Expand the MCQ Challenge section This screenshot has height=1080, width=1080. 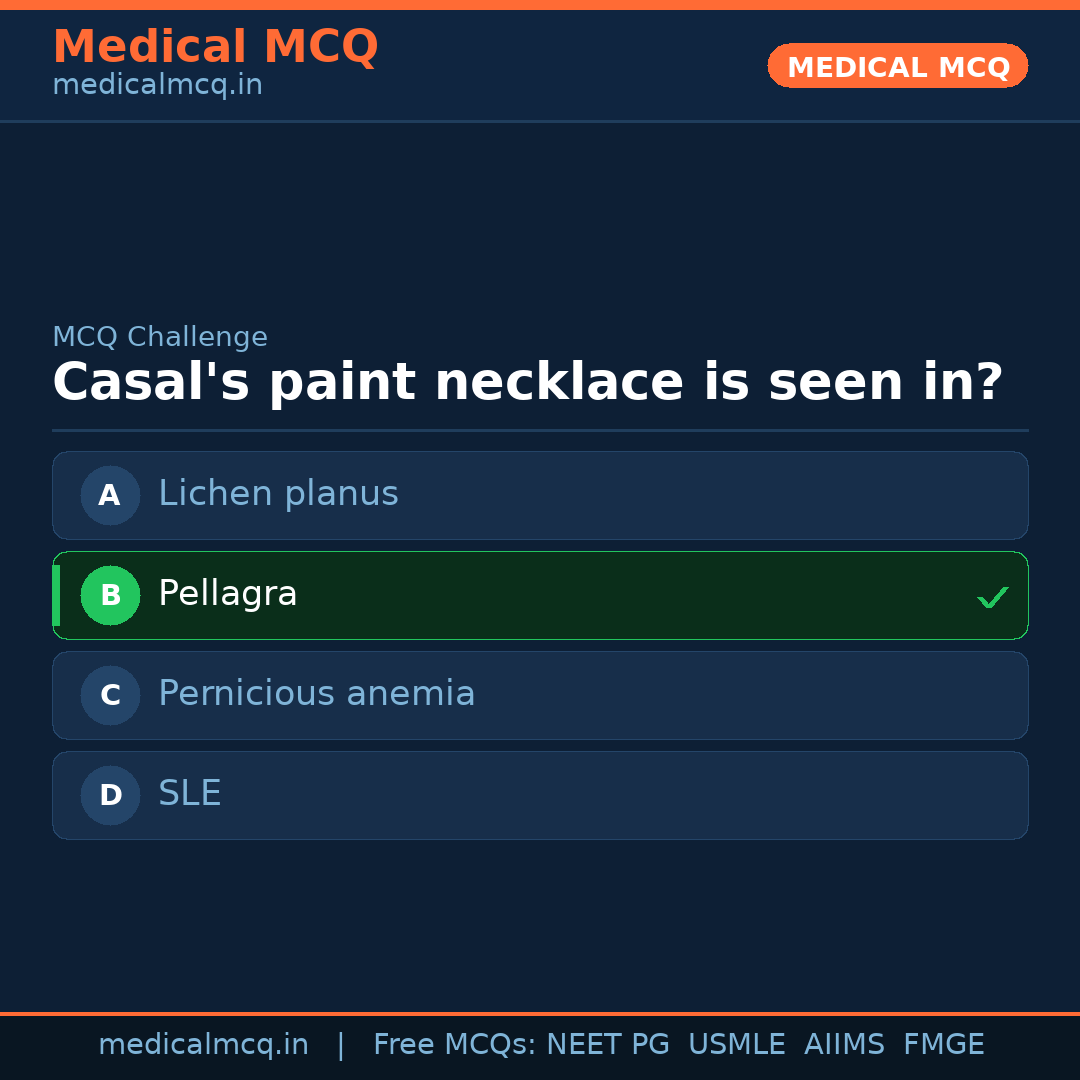160,337
